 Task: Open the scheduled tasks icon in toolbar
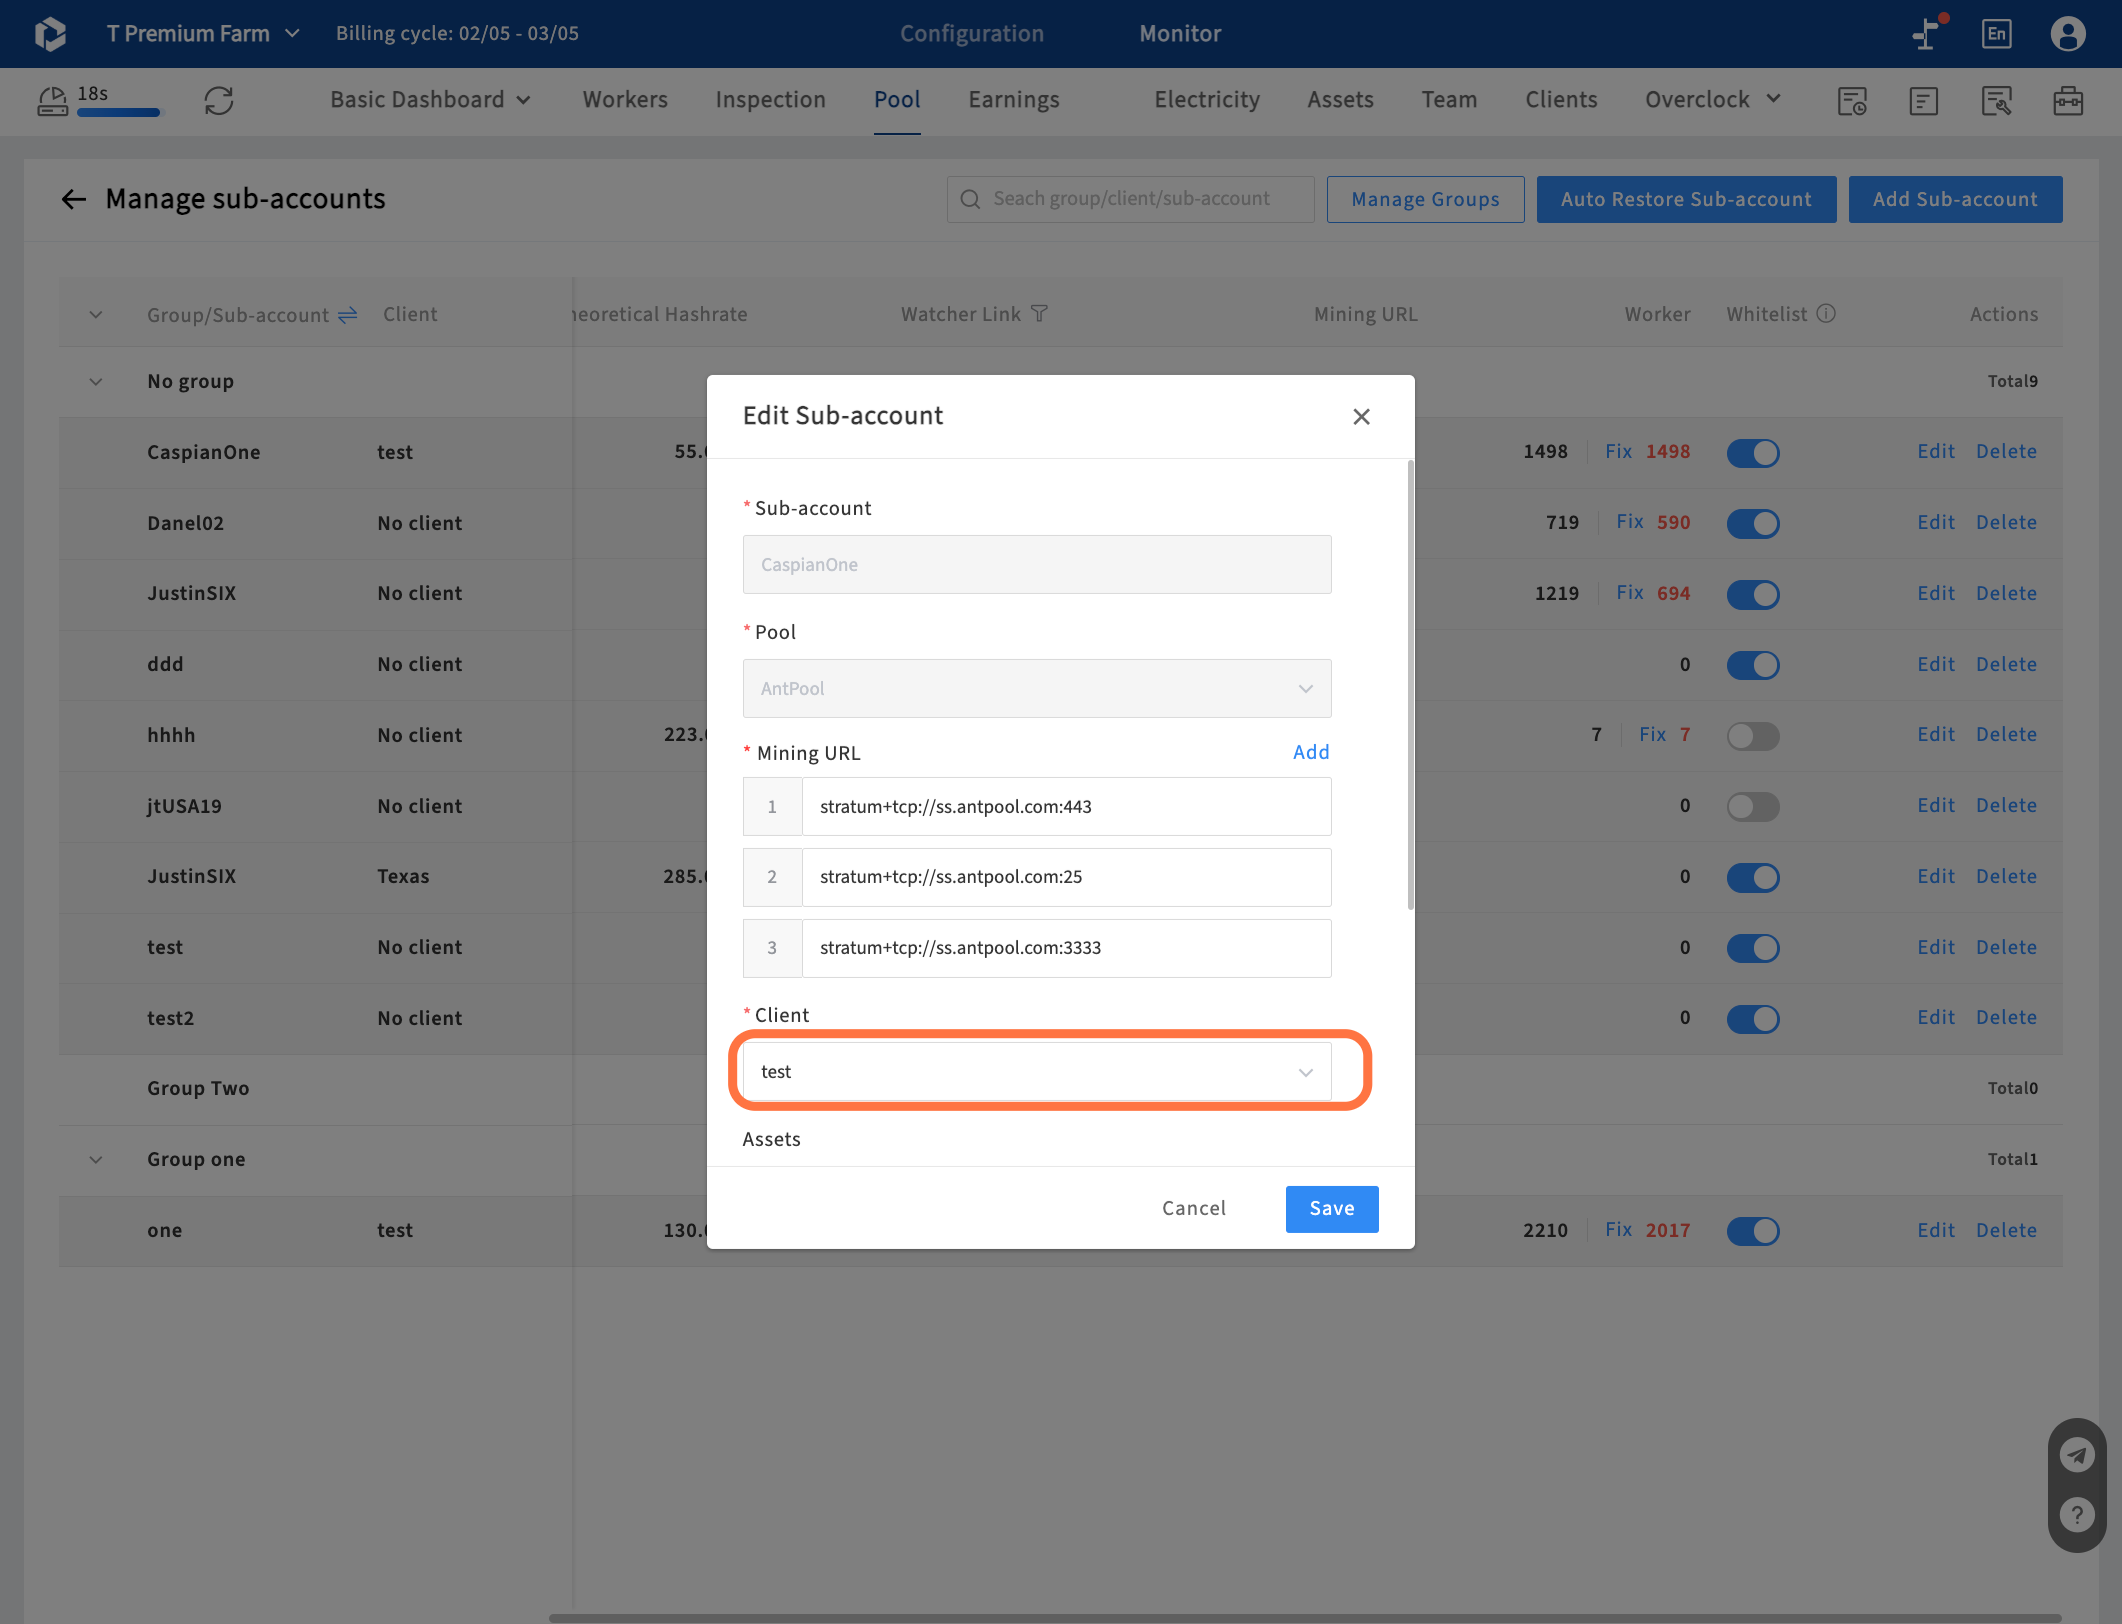click(1852, 100)
